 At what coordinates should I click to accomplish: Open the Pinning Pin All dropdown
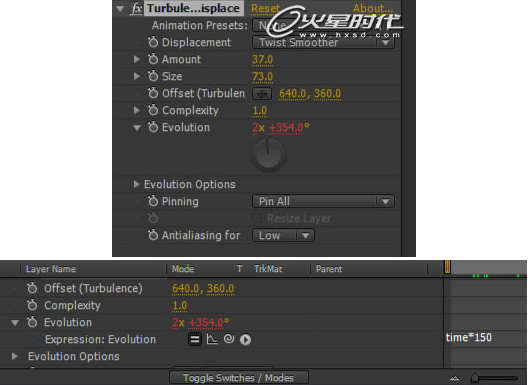pos(323,201)
